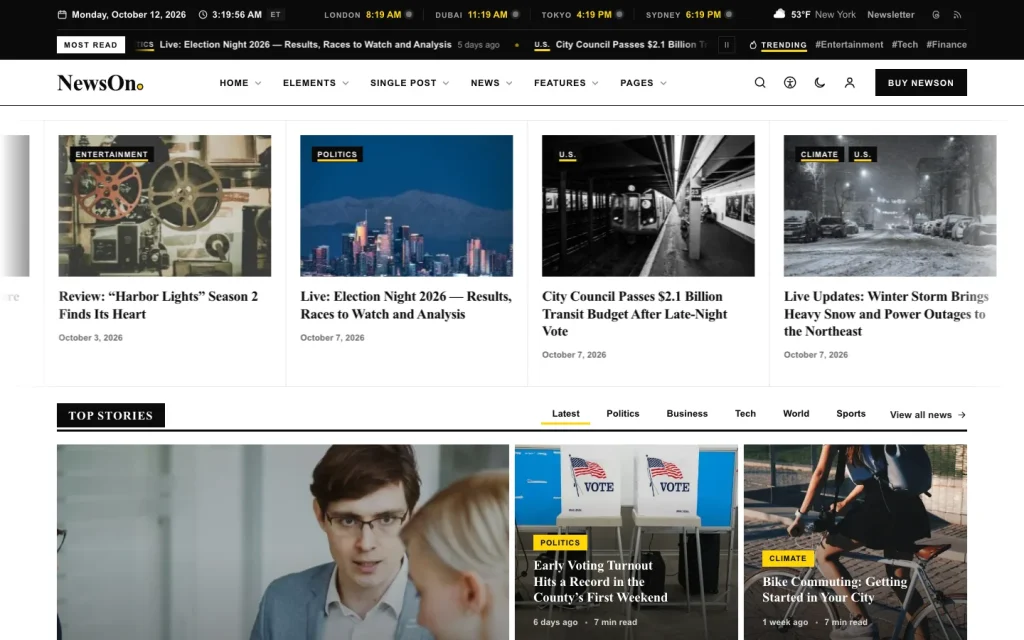Open Bike Commuting story headline
The width and height of the screenshot is (1024, 640).
pyautogui.click(x=835, y=589)
